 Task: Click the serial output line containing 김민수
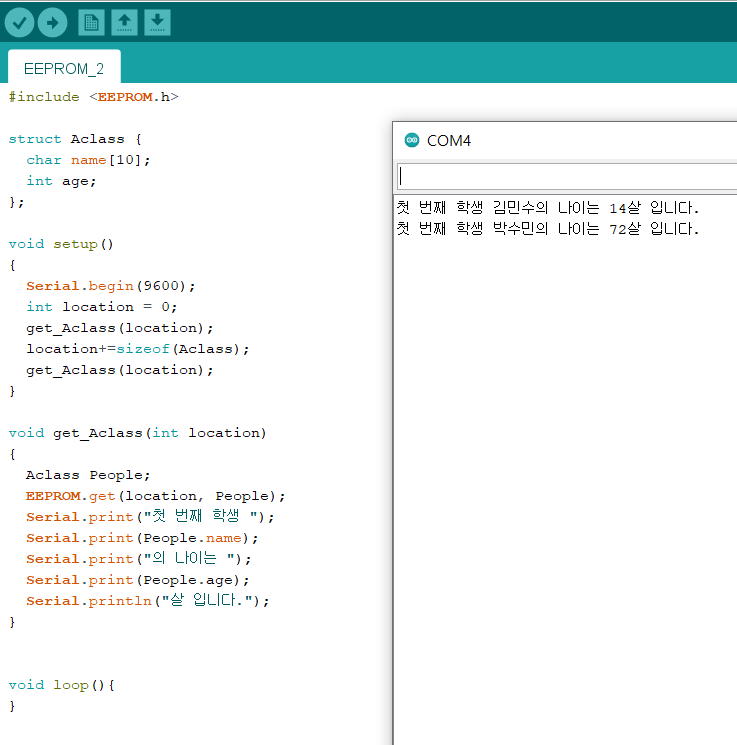pyautogui.click(x=548, y=208)
